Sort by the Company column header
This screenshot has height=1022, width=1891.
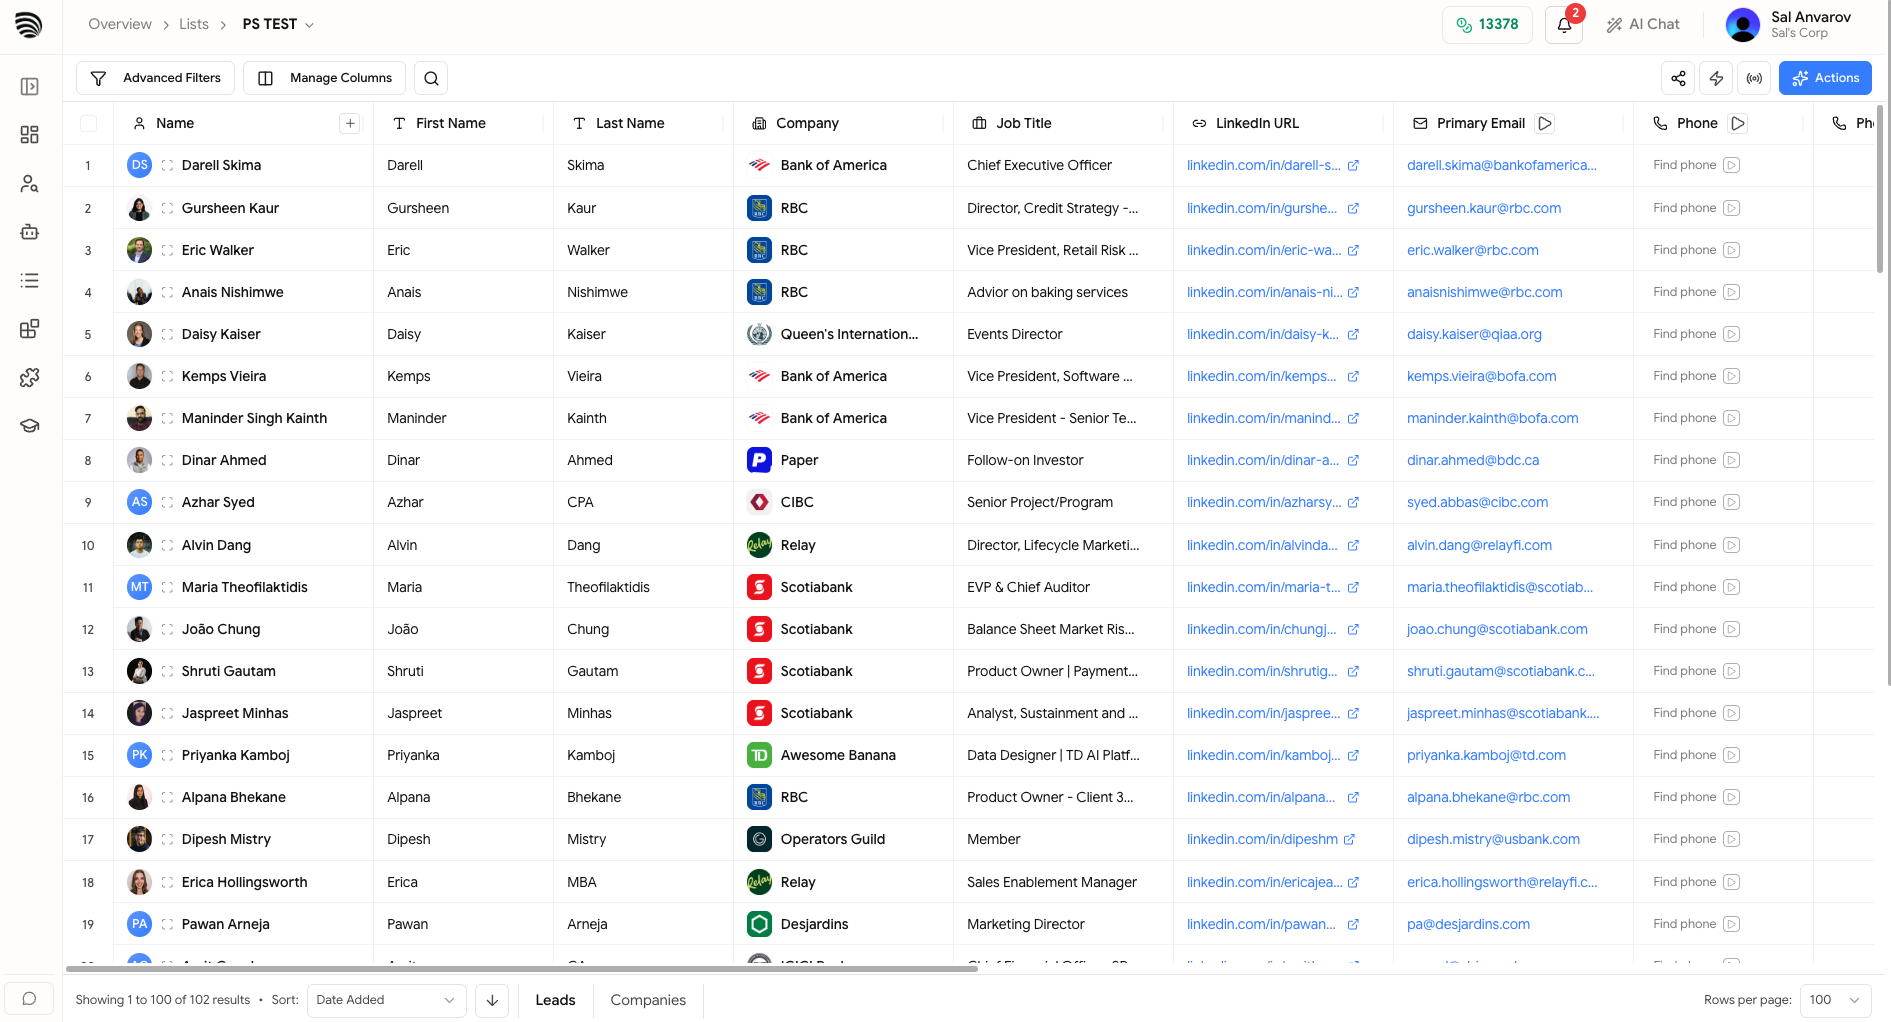[807, 123]
